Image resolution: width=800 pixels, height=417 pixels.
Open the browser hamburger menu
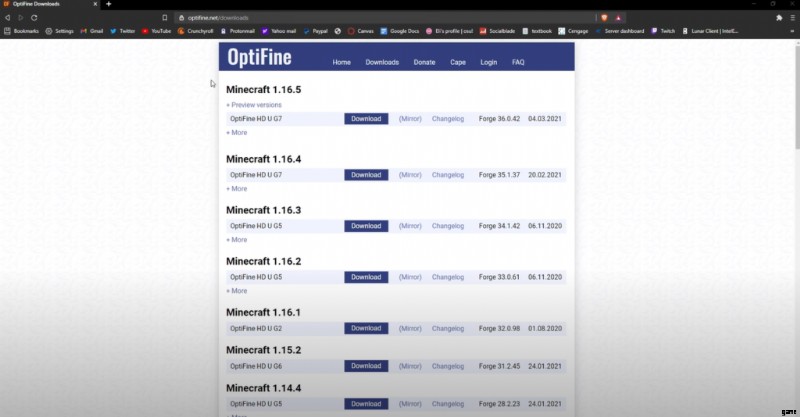(793, 18)
